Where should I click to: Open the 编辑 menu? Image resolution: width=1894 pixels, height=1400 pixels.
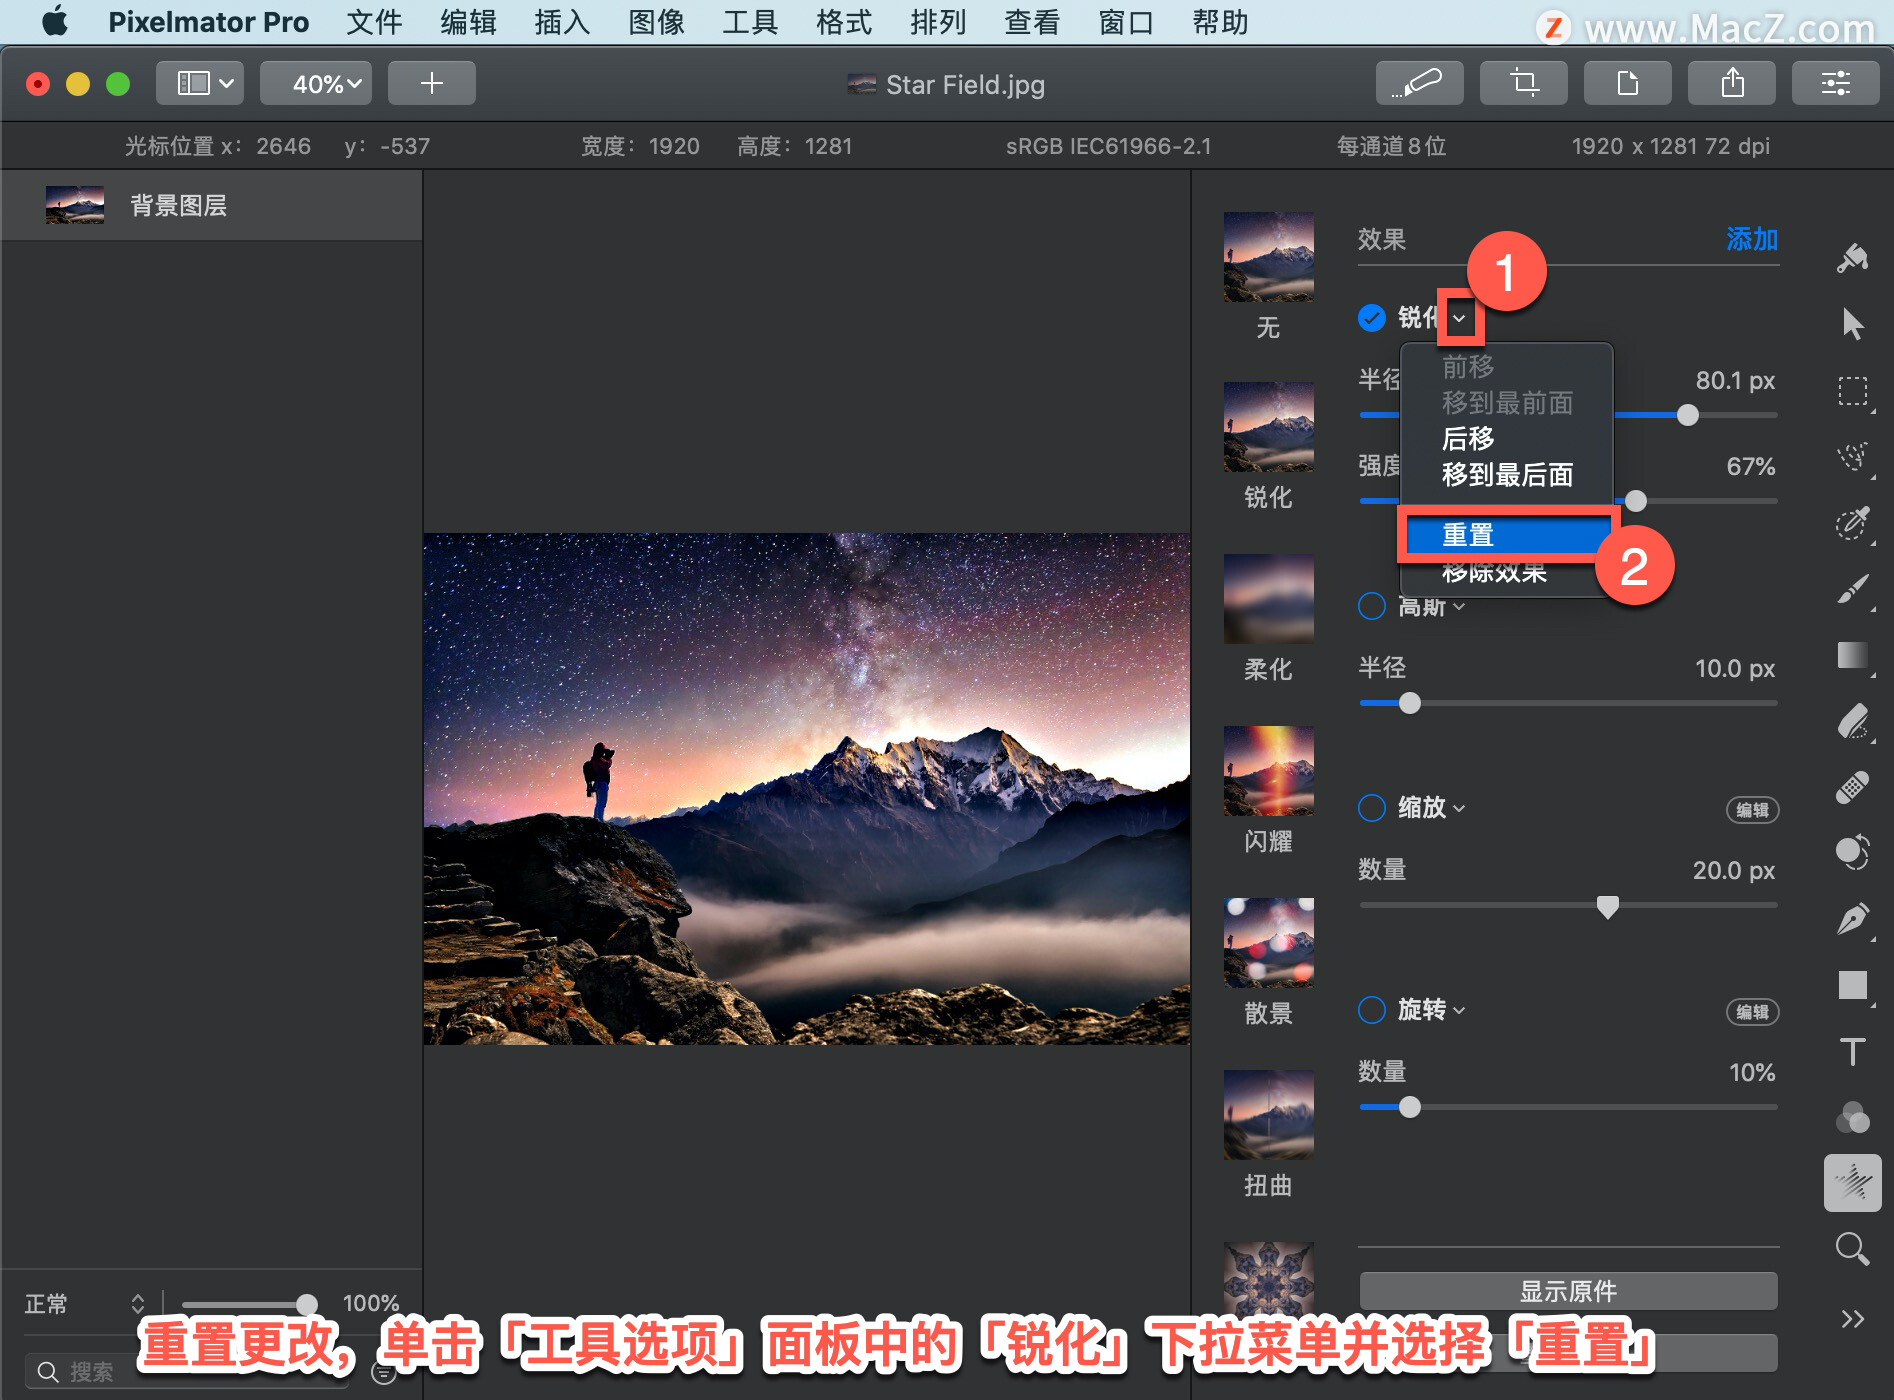(x=468, y=22)
